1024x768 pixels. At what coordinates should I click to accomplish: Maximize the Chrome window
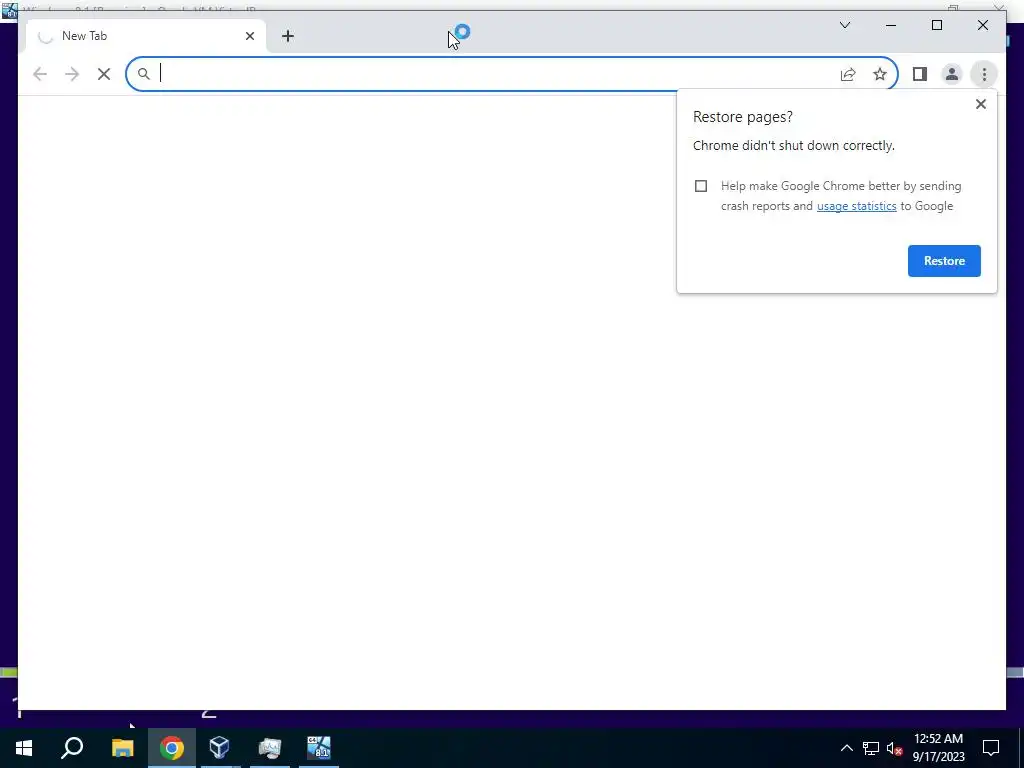(936, 25)
